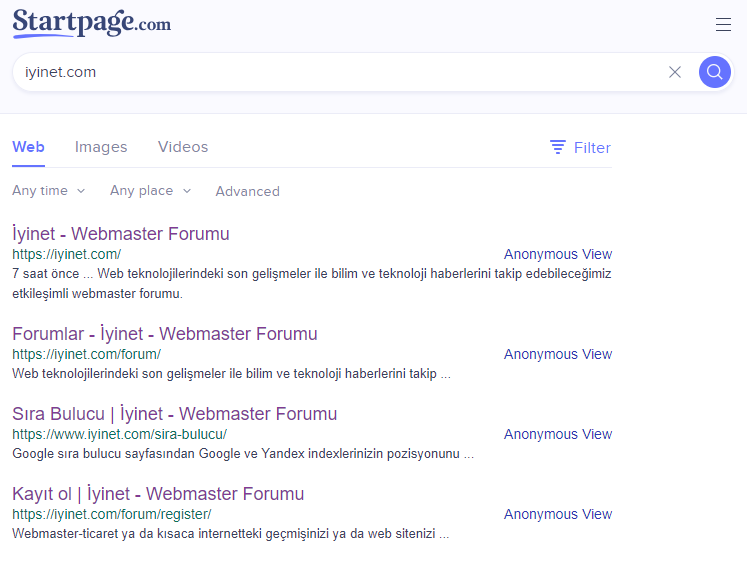Click snippet text starting "7 saat önce"
The image size is (747, 563).
312,283
